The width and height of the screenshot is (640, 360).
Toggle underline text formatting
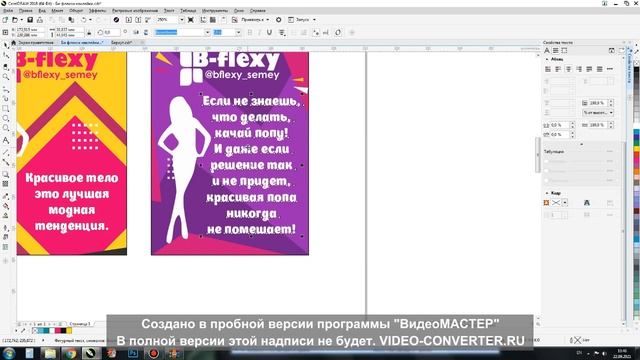(269, 32)
